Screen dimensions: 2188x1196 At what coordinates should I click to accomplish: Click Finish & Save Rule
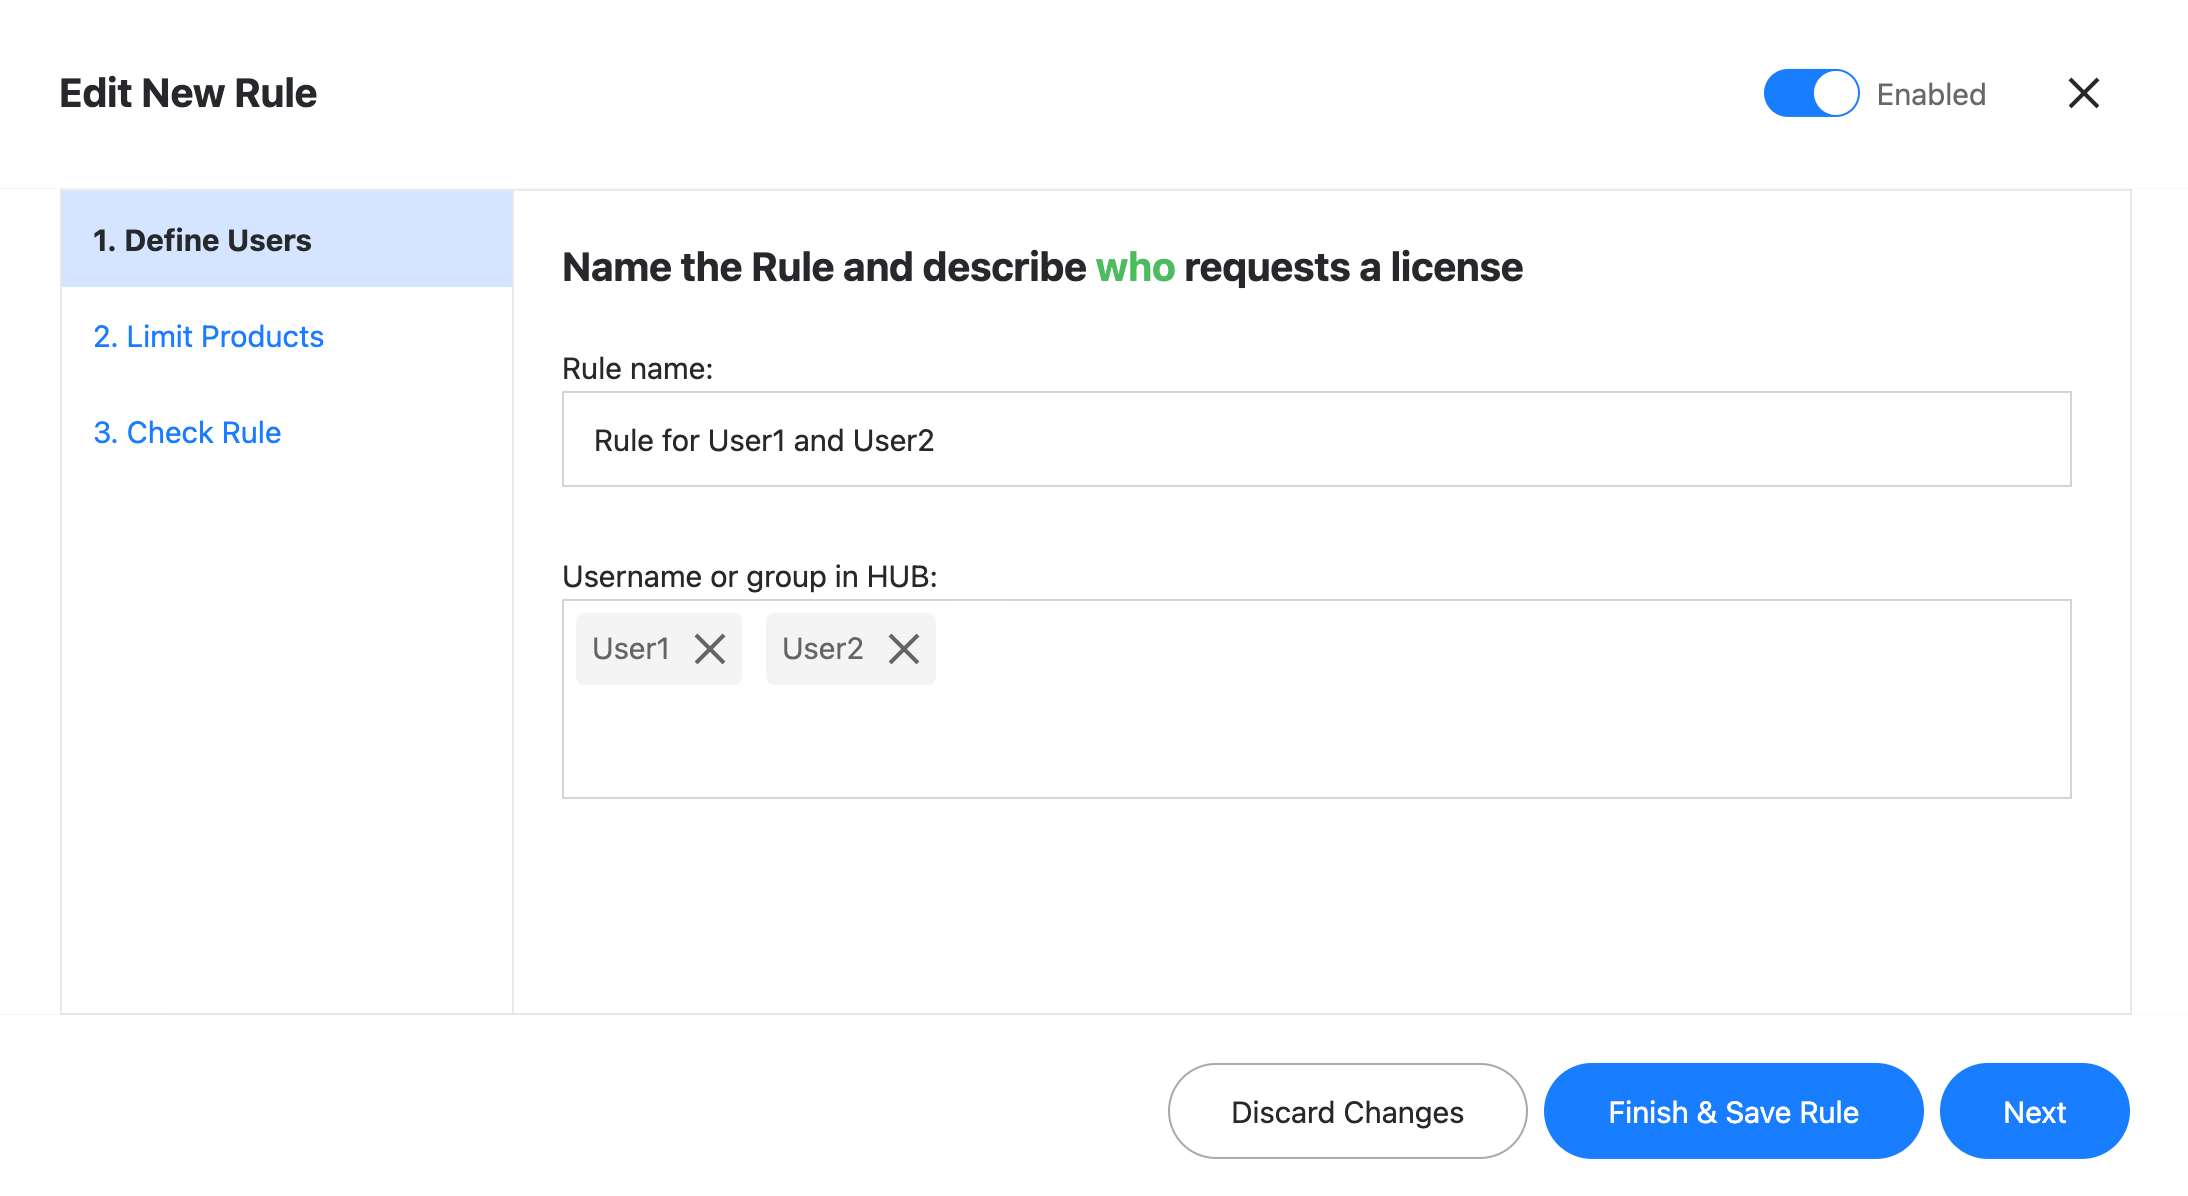(x=1733, y=1111)
